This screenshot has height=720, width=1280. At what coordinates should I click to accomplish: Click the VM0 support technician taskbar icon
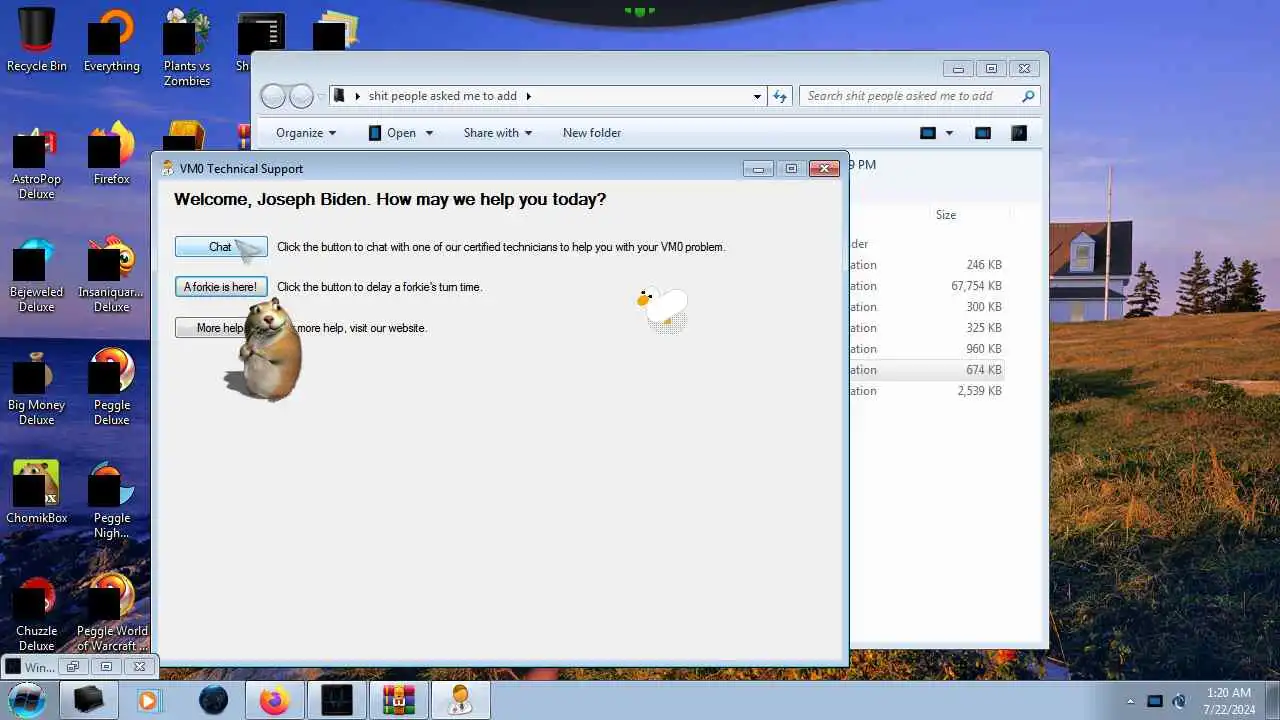tap(460, 700)
